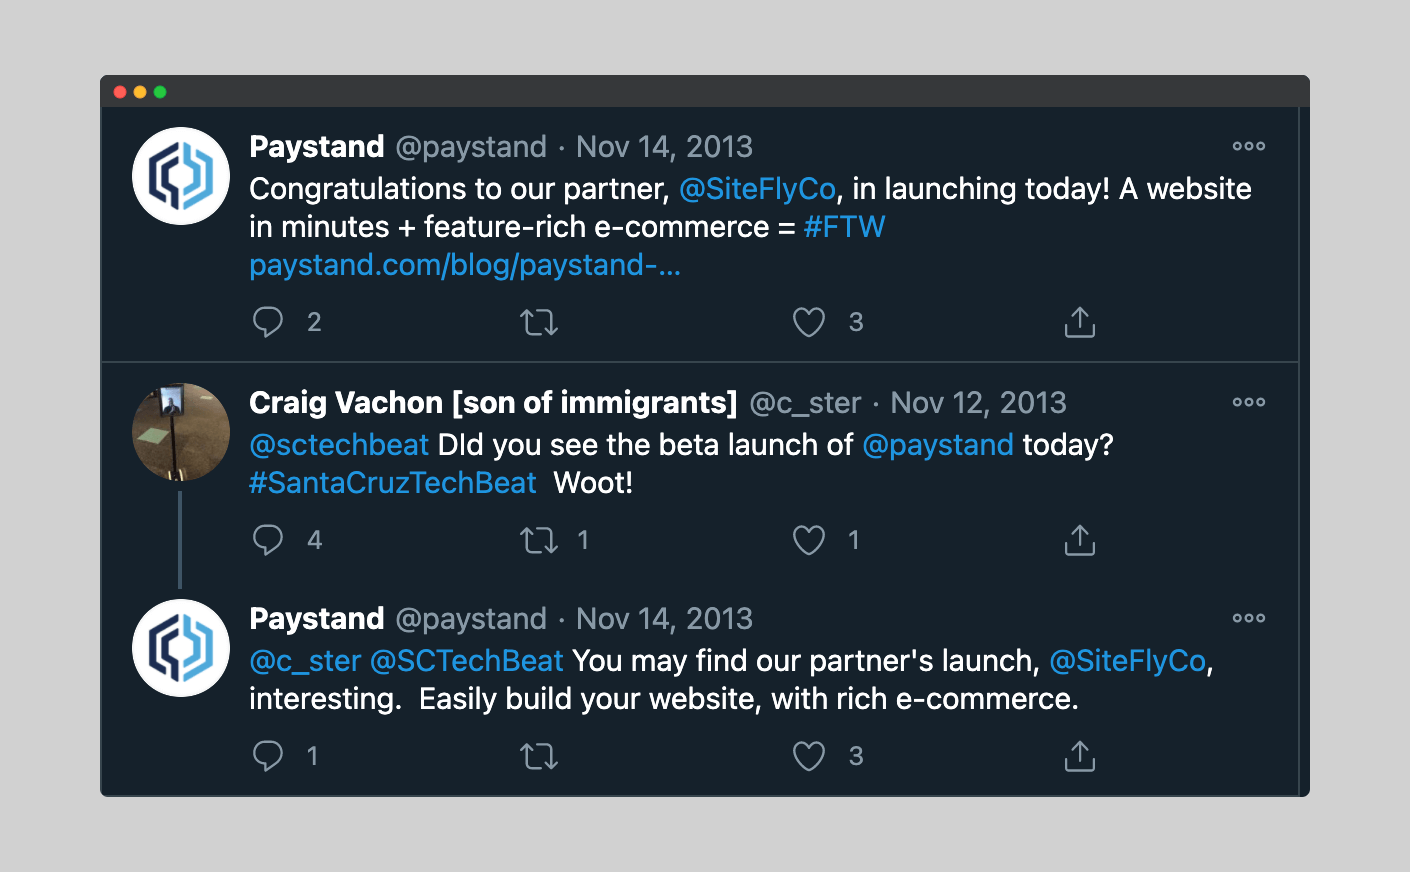This screenshot has height=872, width=1410.
Task: Reply to Paystand's tweet mentioning @c_ster
Action: (x=268, y=756)
